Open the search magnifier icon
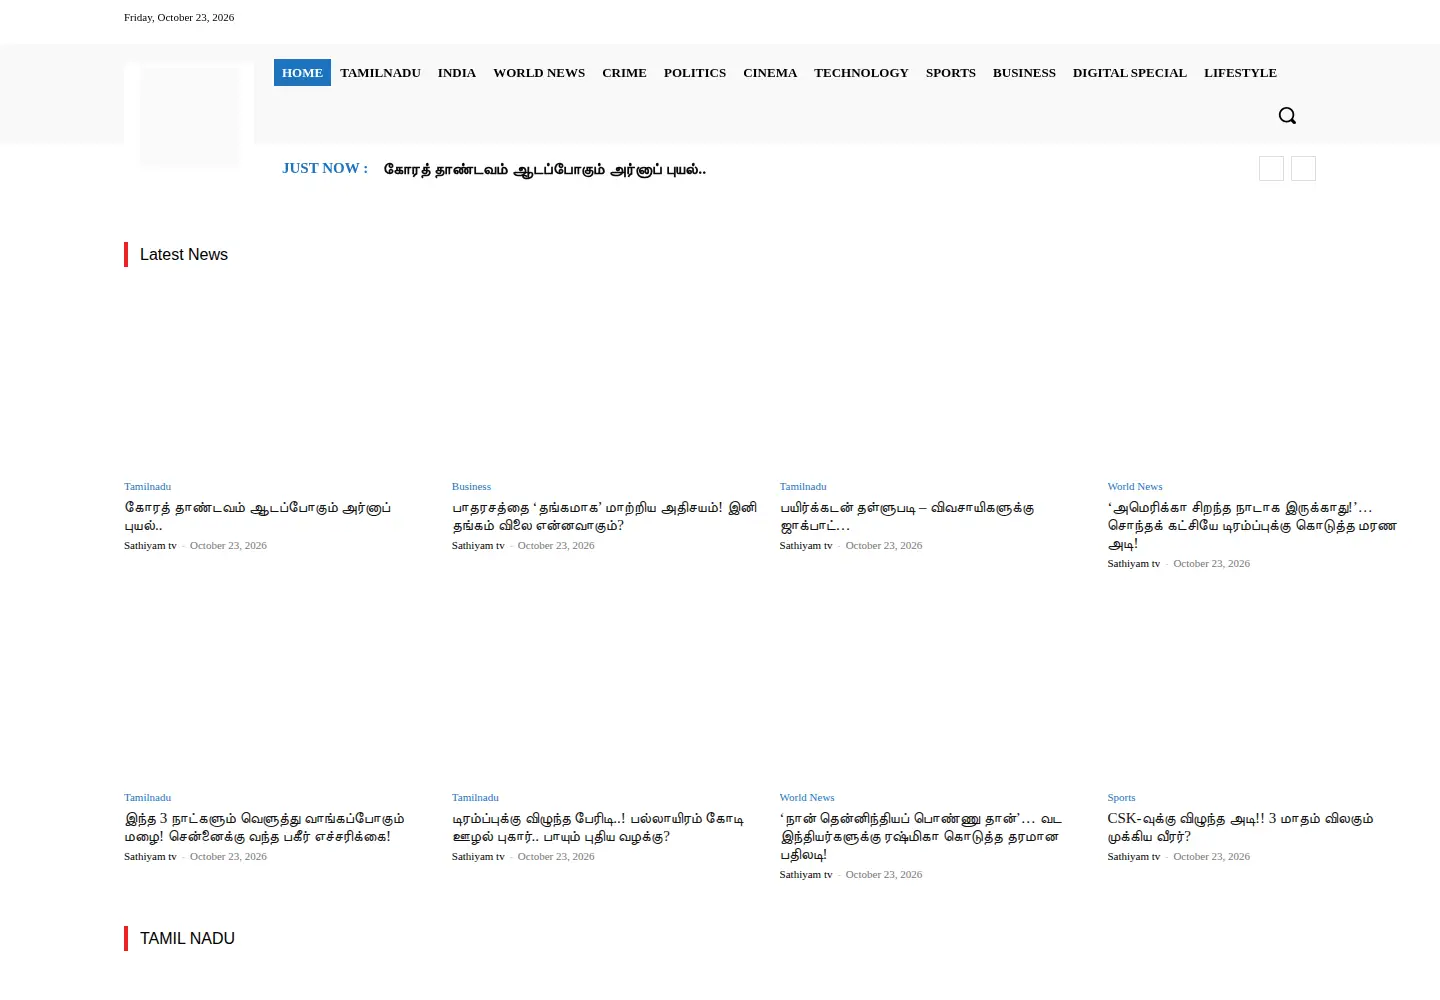Viewport: 1440px width, 1000px height. pos(1287,115)
